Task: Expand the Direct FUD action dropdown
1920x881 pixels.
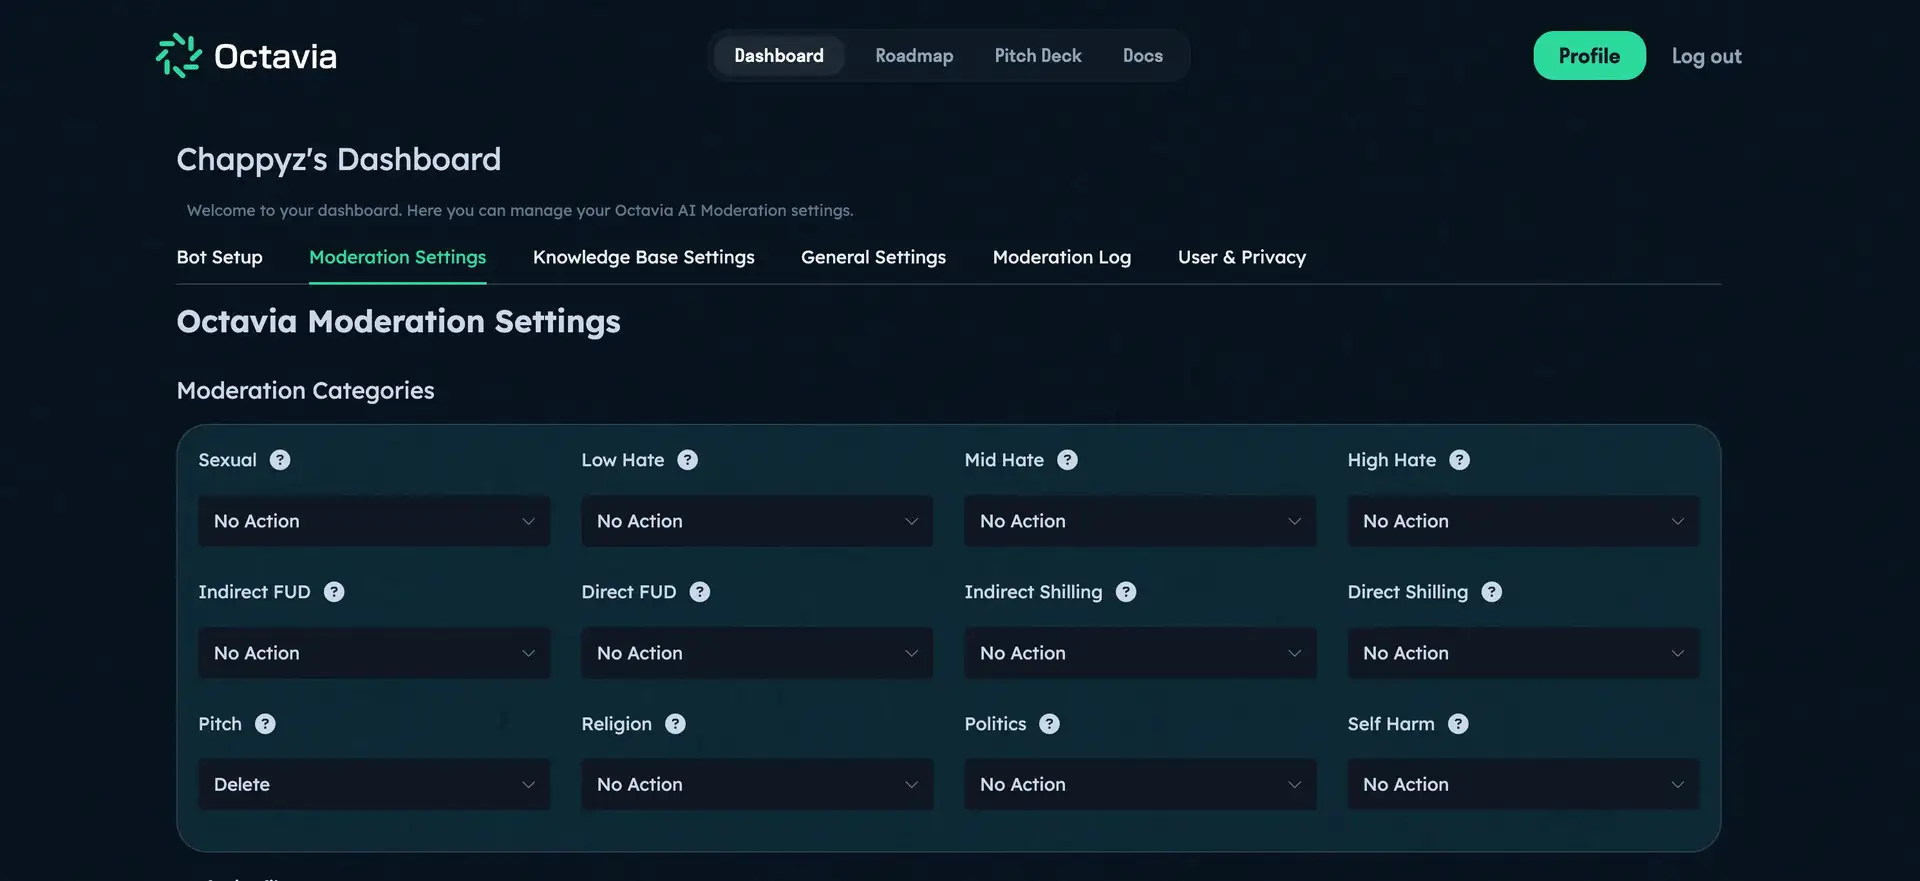Action: [757, 653]
